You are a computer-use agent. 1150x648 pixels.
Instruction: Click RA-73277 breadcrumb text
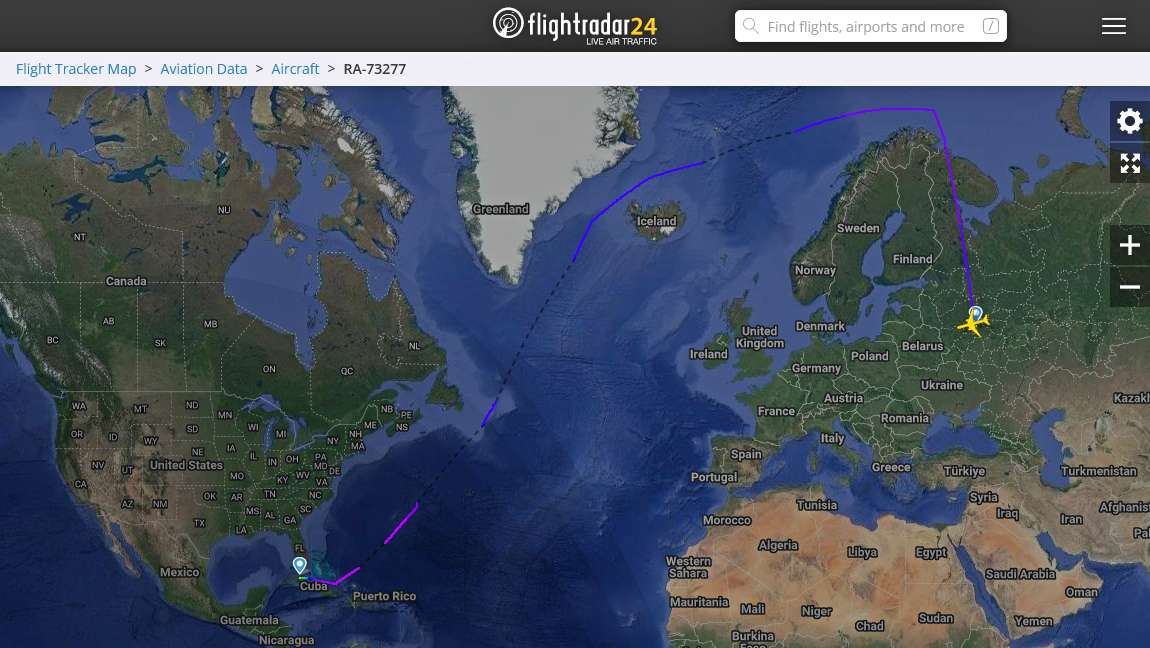[375, 69]
